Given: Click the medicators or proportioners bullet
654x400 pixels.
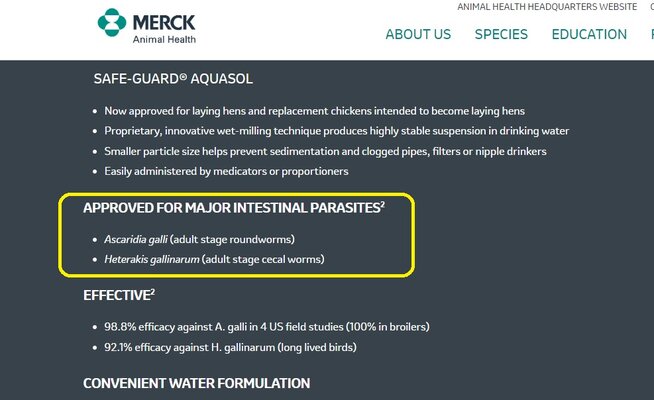Looking at the screenshot, I should 226,171.
